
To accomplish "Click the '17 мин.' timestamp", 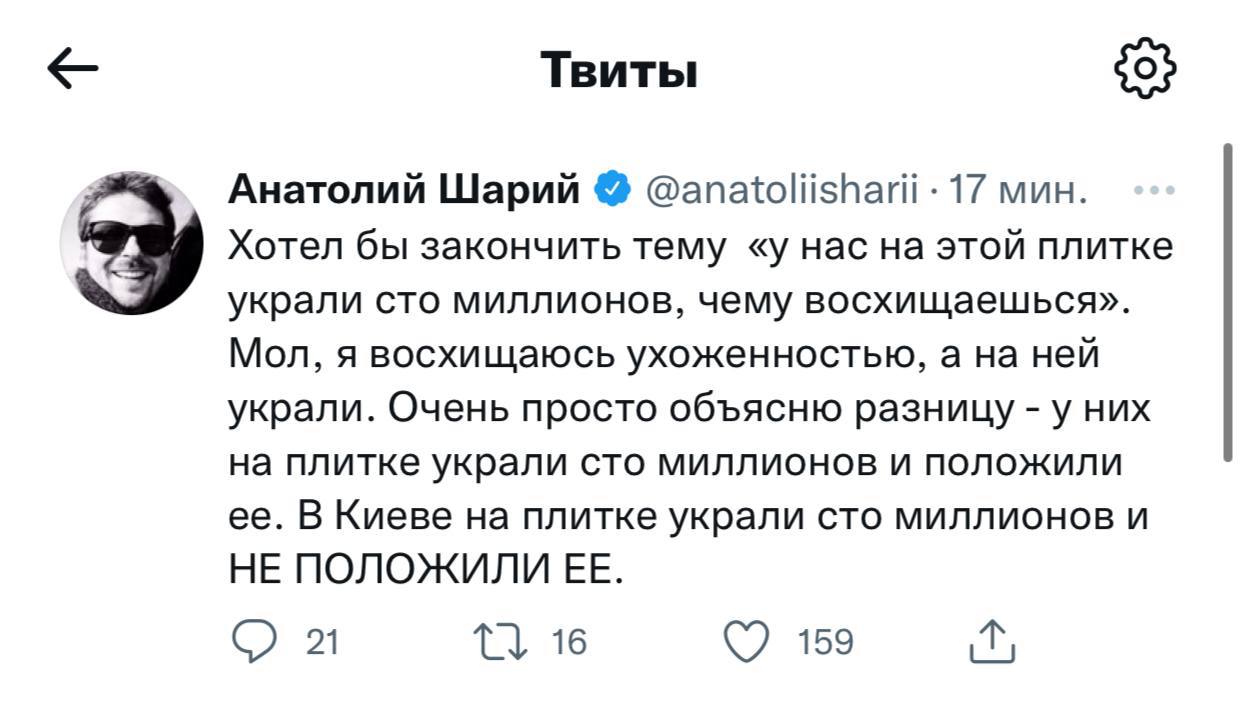I will (x=1015, y=188).
